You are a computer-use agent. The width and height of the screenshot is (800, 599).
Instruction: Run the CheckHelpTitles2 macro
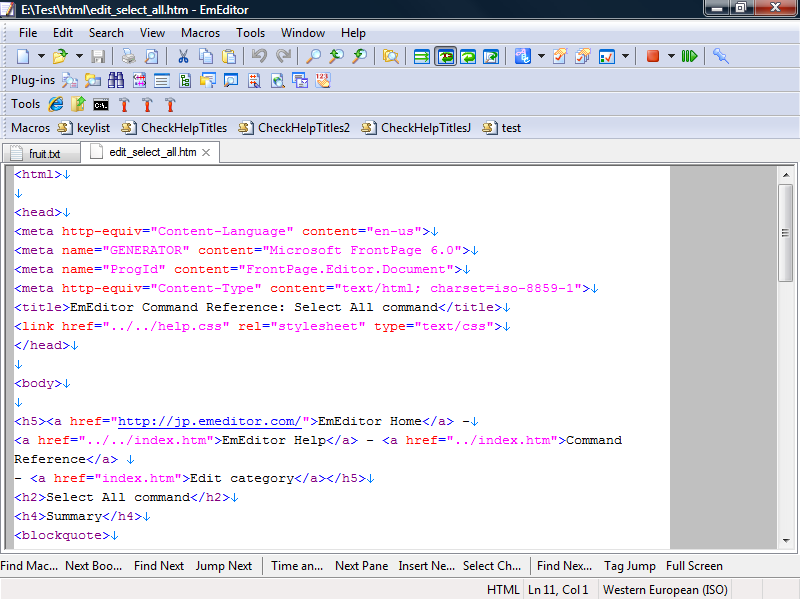point(294,128)
